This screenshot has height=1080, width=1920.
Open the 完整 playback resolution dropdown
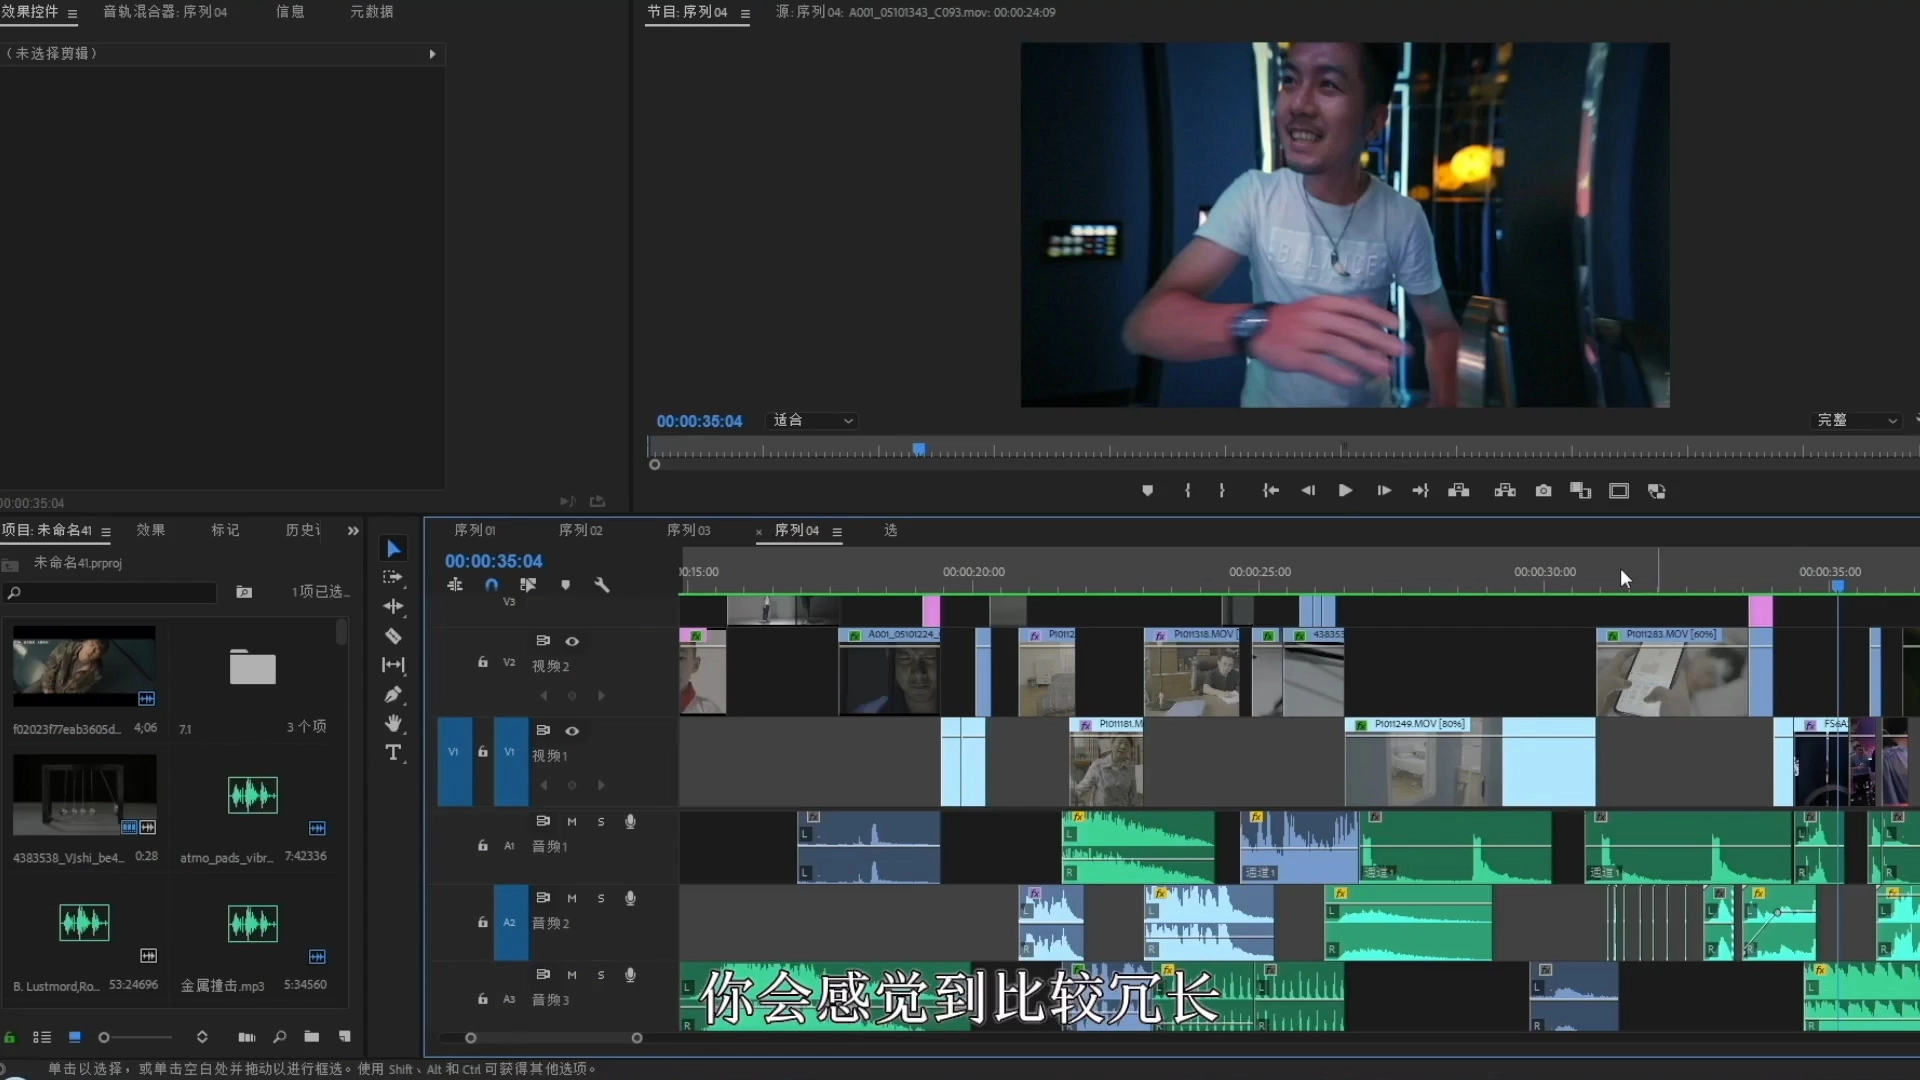[x=1858, y=421]
